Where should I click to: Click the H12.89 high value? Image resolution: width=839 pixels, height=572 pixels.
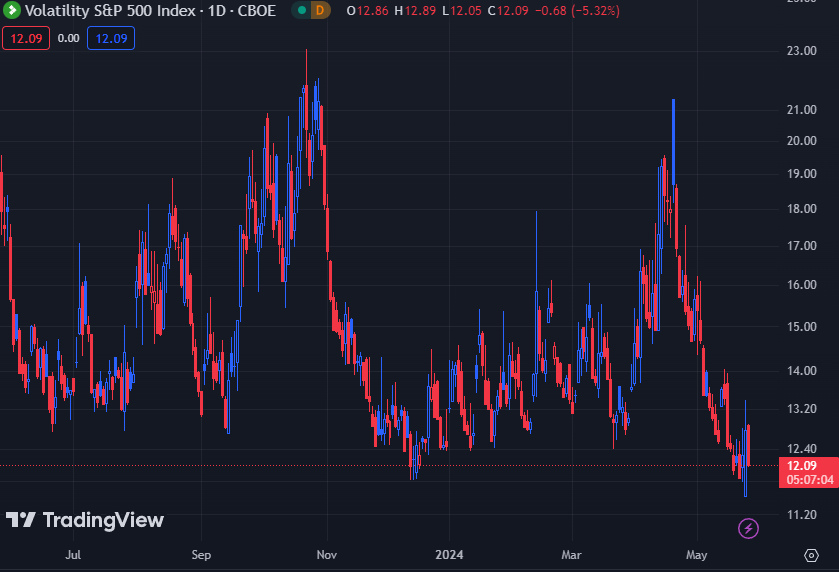click(415, 11)
